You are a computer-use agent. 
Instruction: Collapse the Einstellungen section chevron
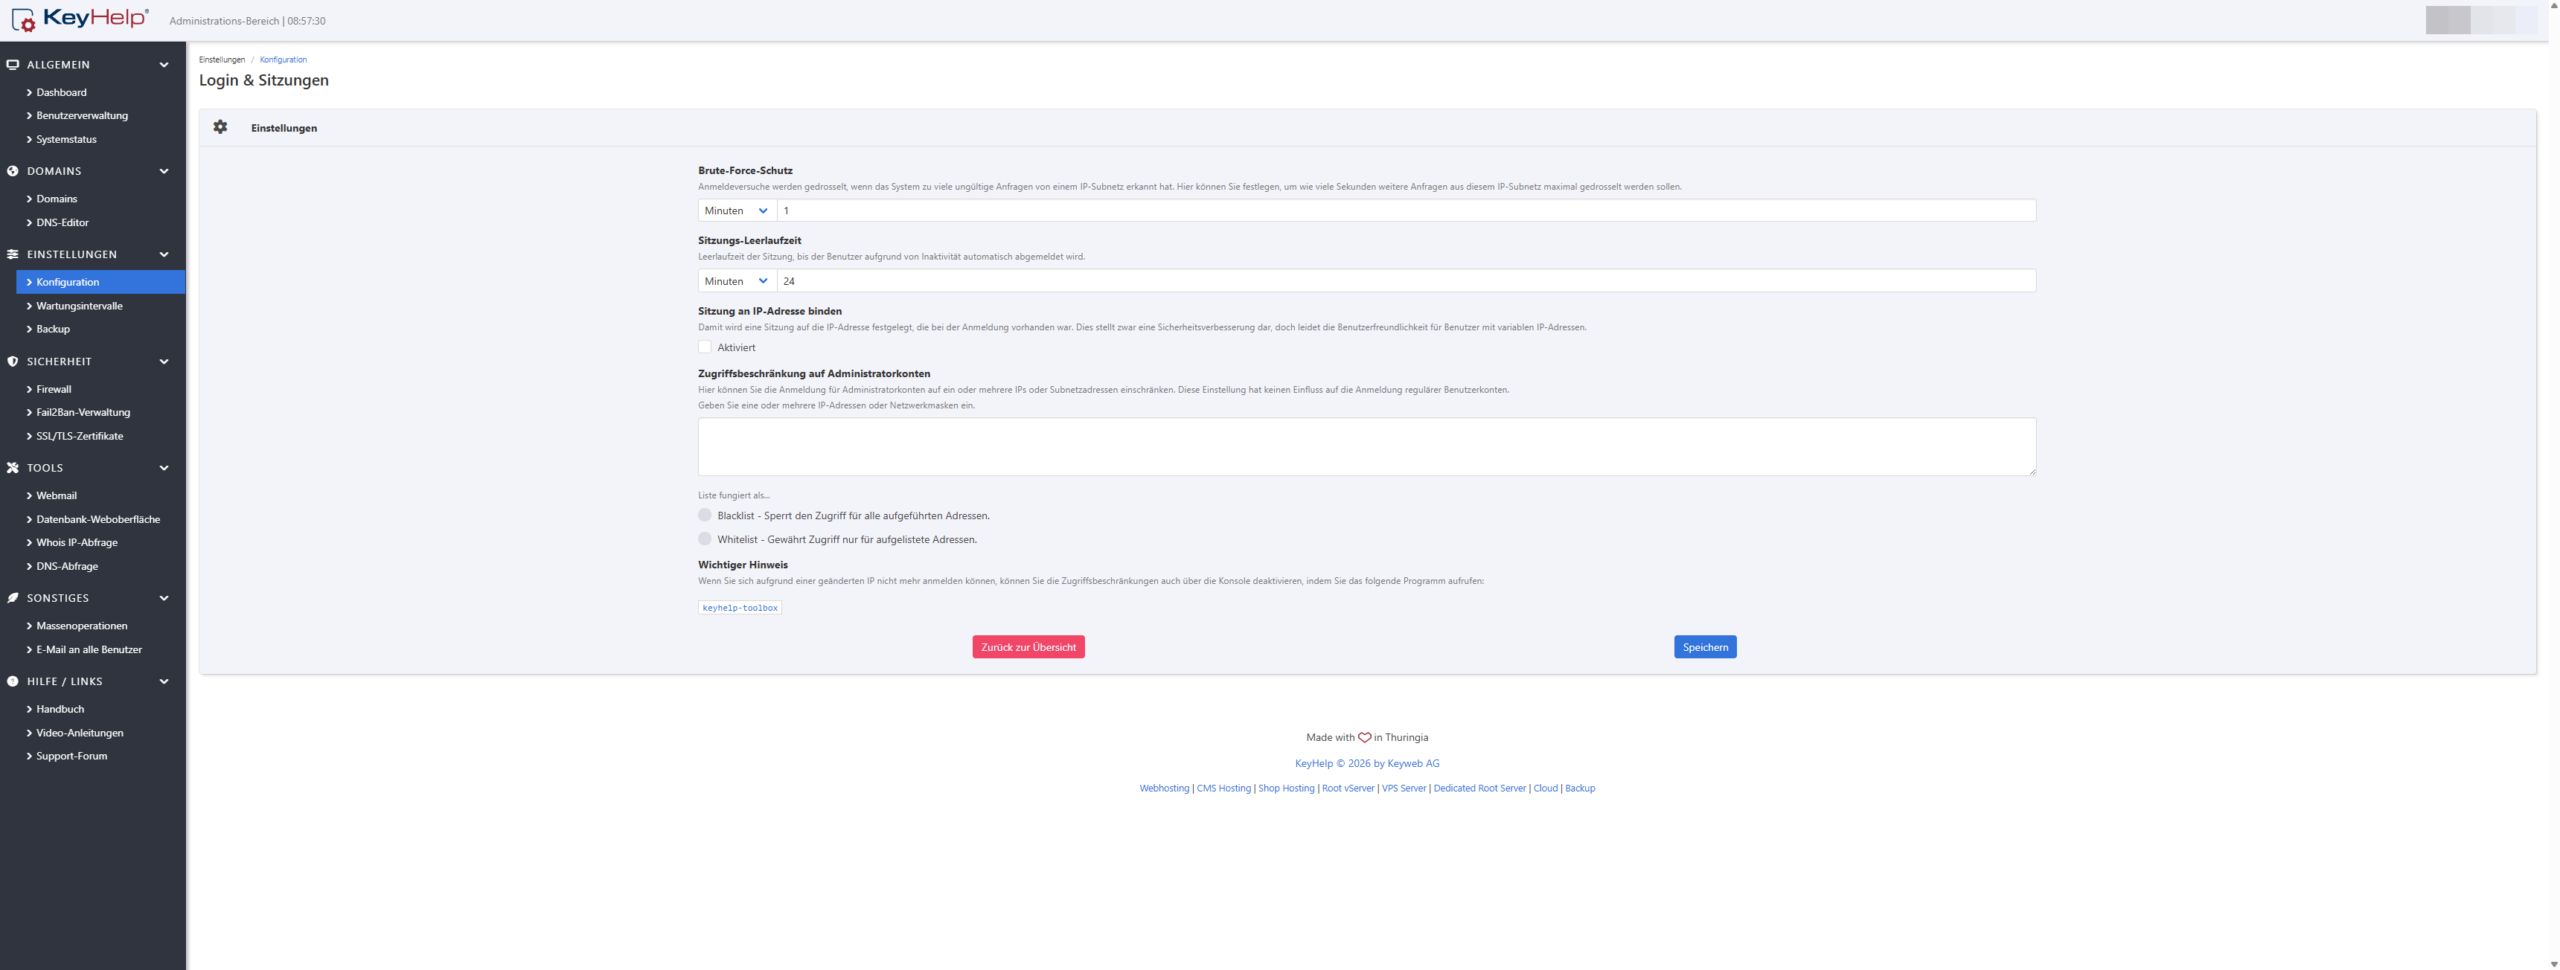pos(164,255)
